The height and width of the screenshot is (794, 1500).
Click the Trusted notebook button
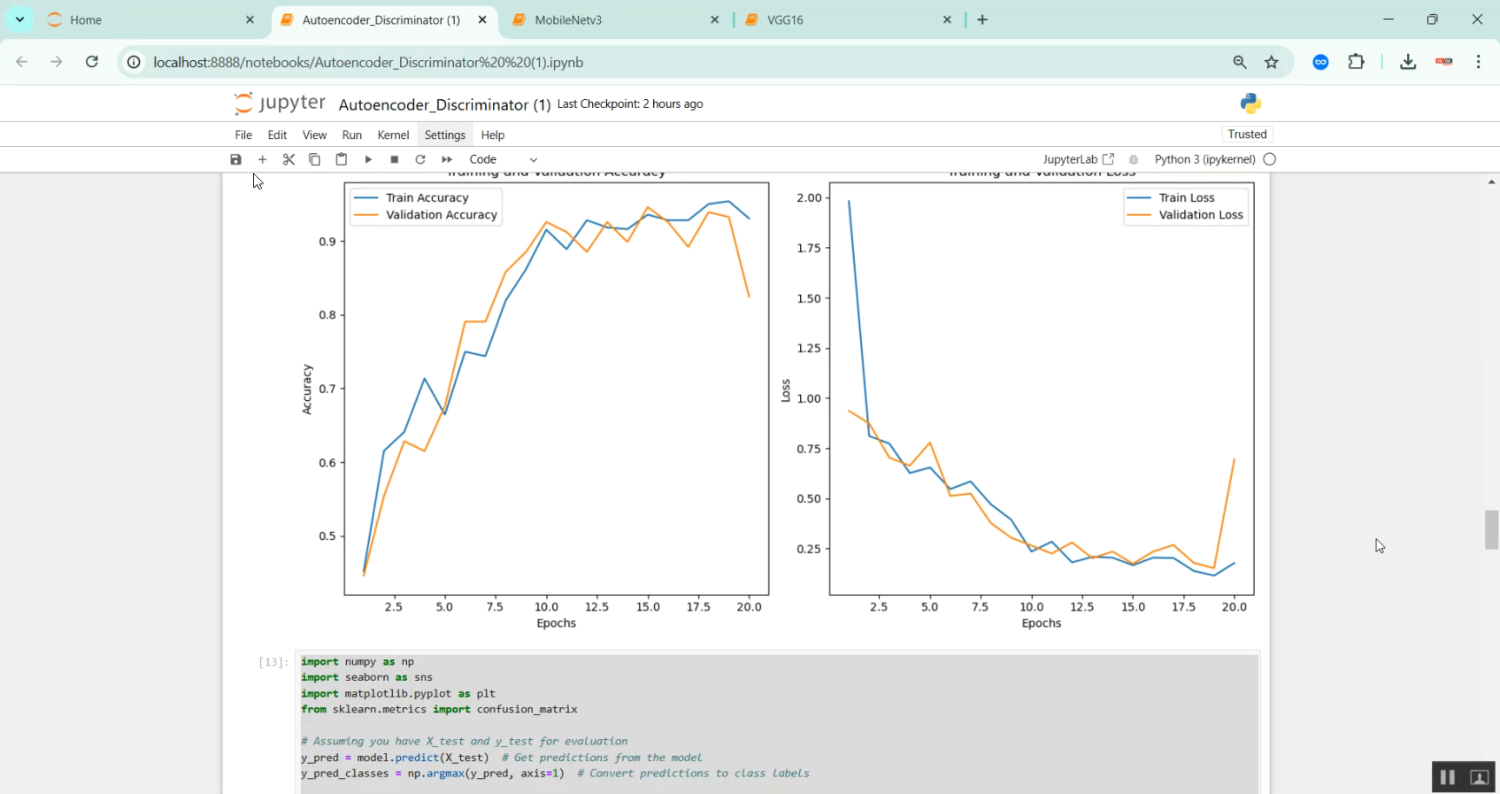(x=1247, y=134)
